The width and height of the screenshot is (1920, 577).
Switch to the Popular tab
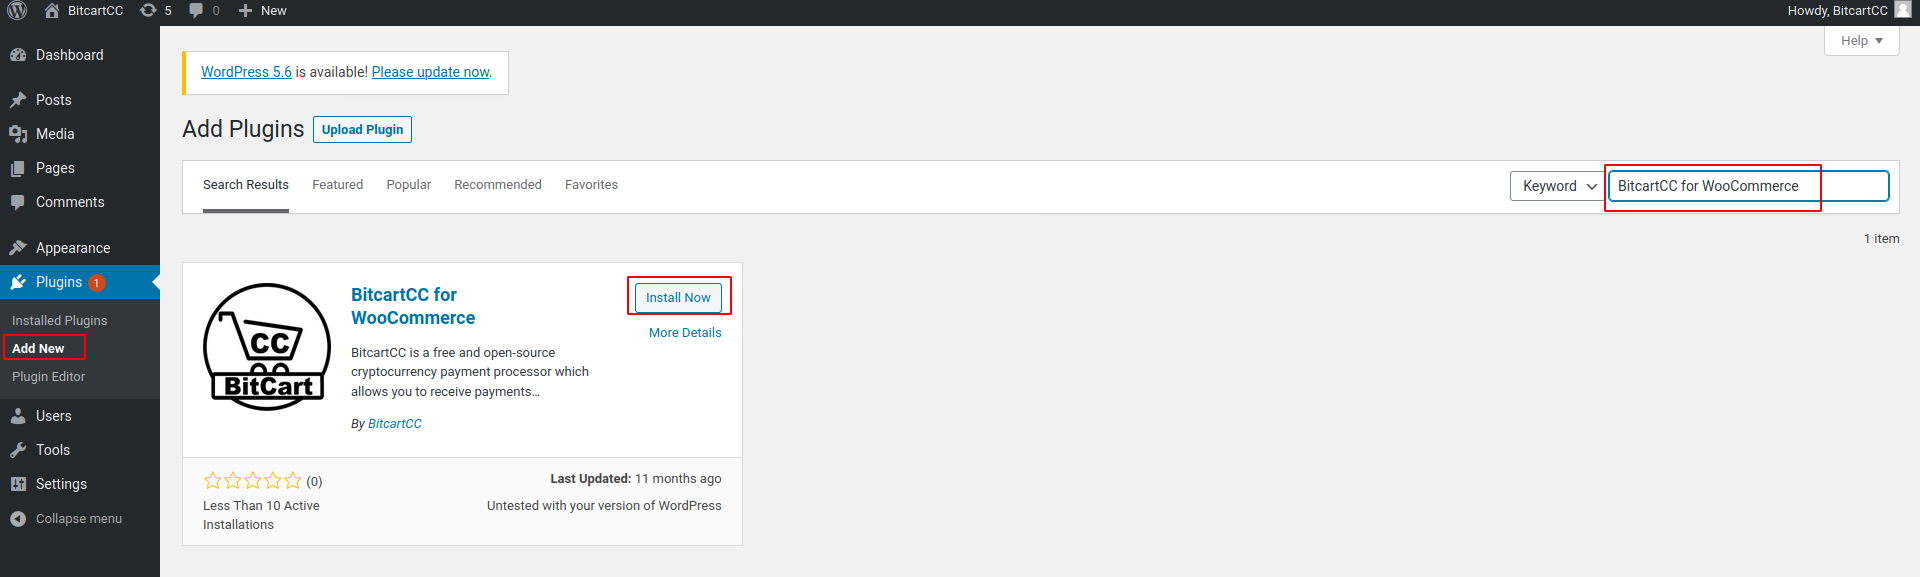point(409,185)
